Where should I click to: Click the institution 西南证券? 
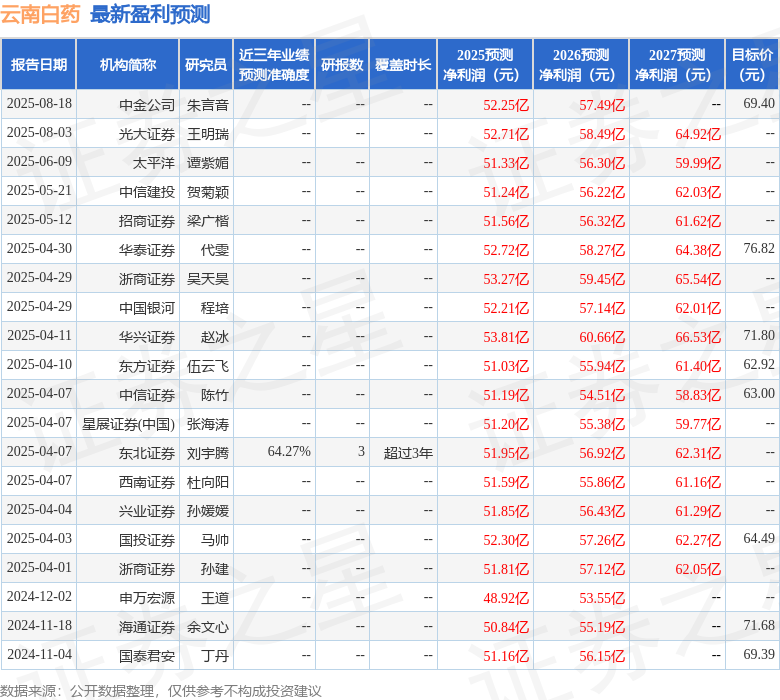coord(147,482)
